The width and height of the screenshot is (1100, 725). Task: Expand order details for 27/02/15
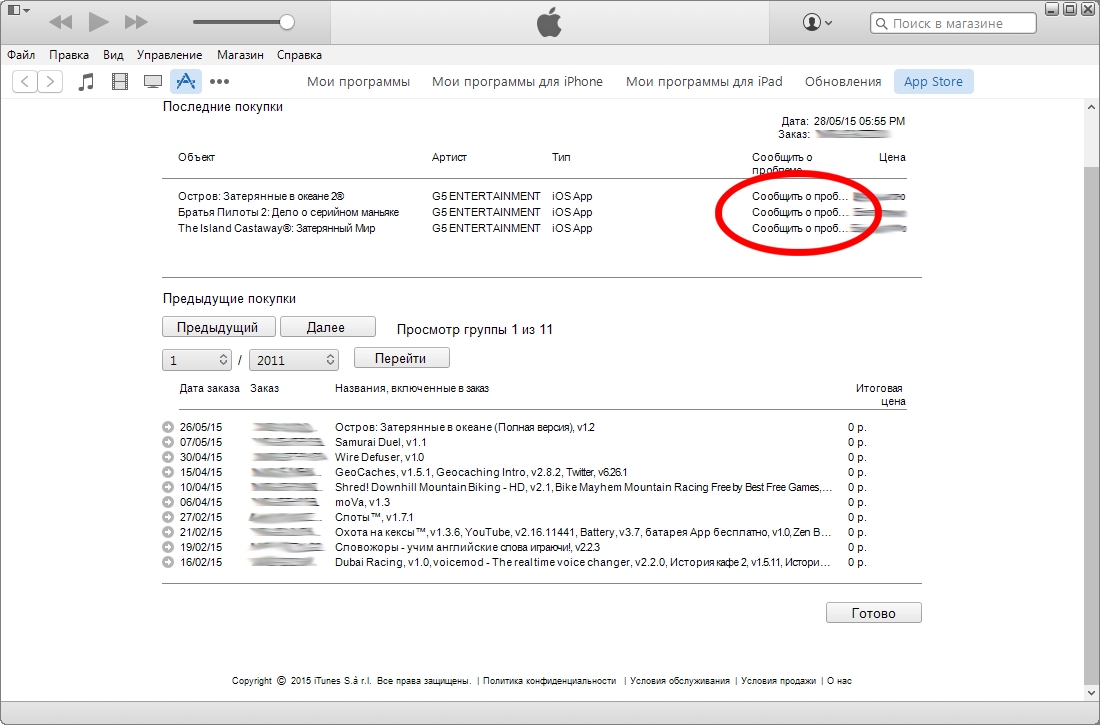167,517
